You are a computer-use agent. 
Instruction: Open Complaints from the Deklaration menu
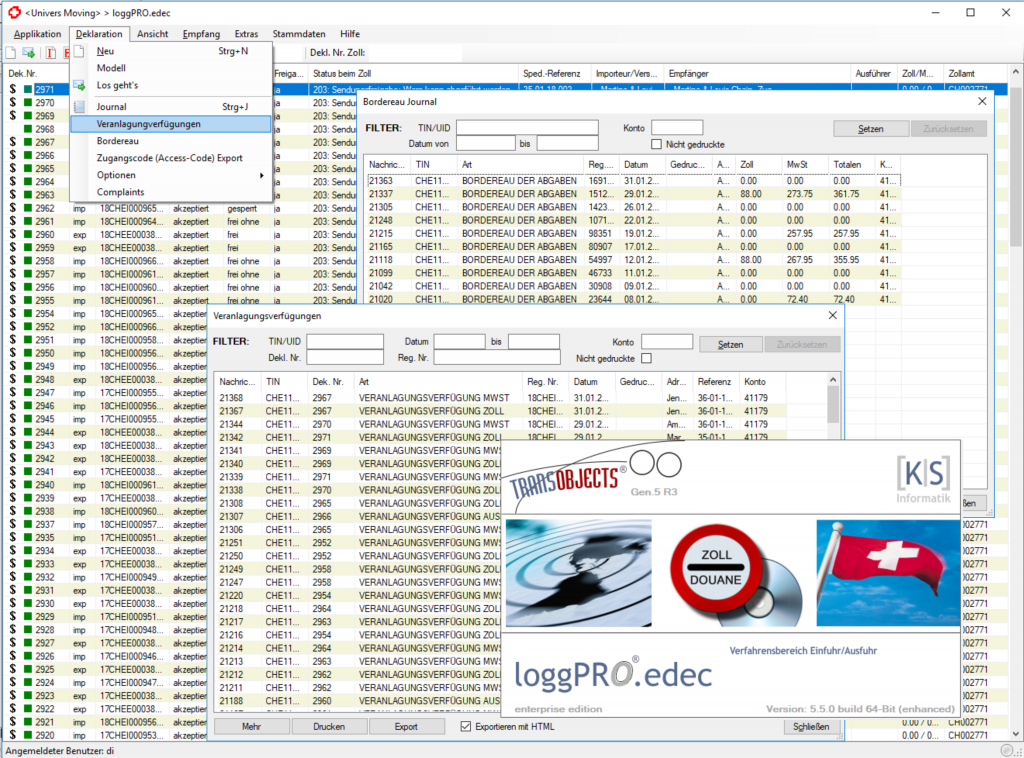[x=170, y=192]
